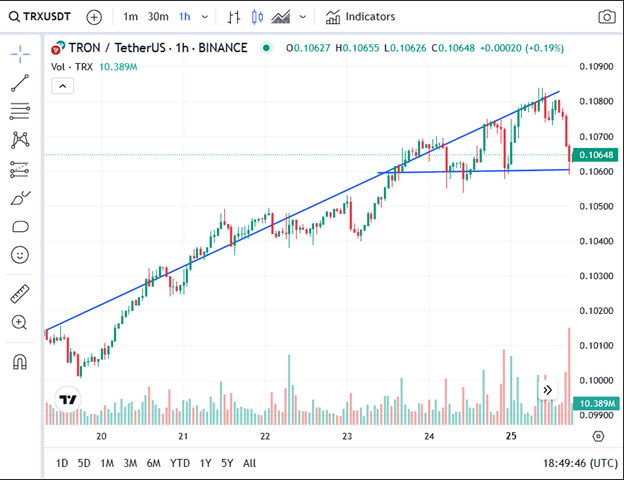Set date range to 1D
This screenshot has width=624, height=480.
point(62,463)
